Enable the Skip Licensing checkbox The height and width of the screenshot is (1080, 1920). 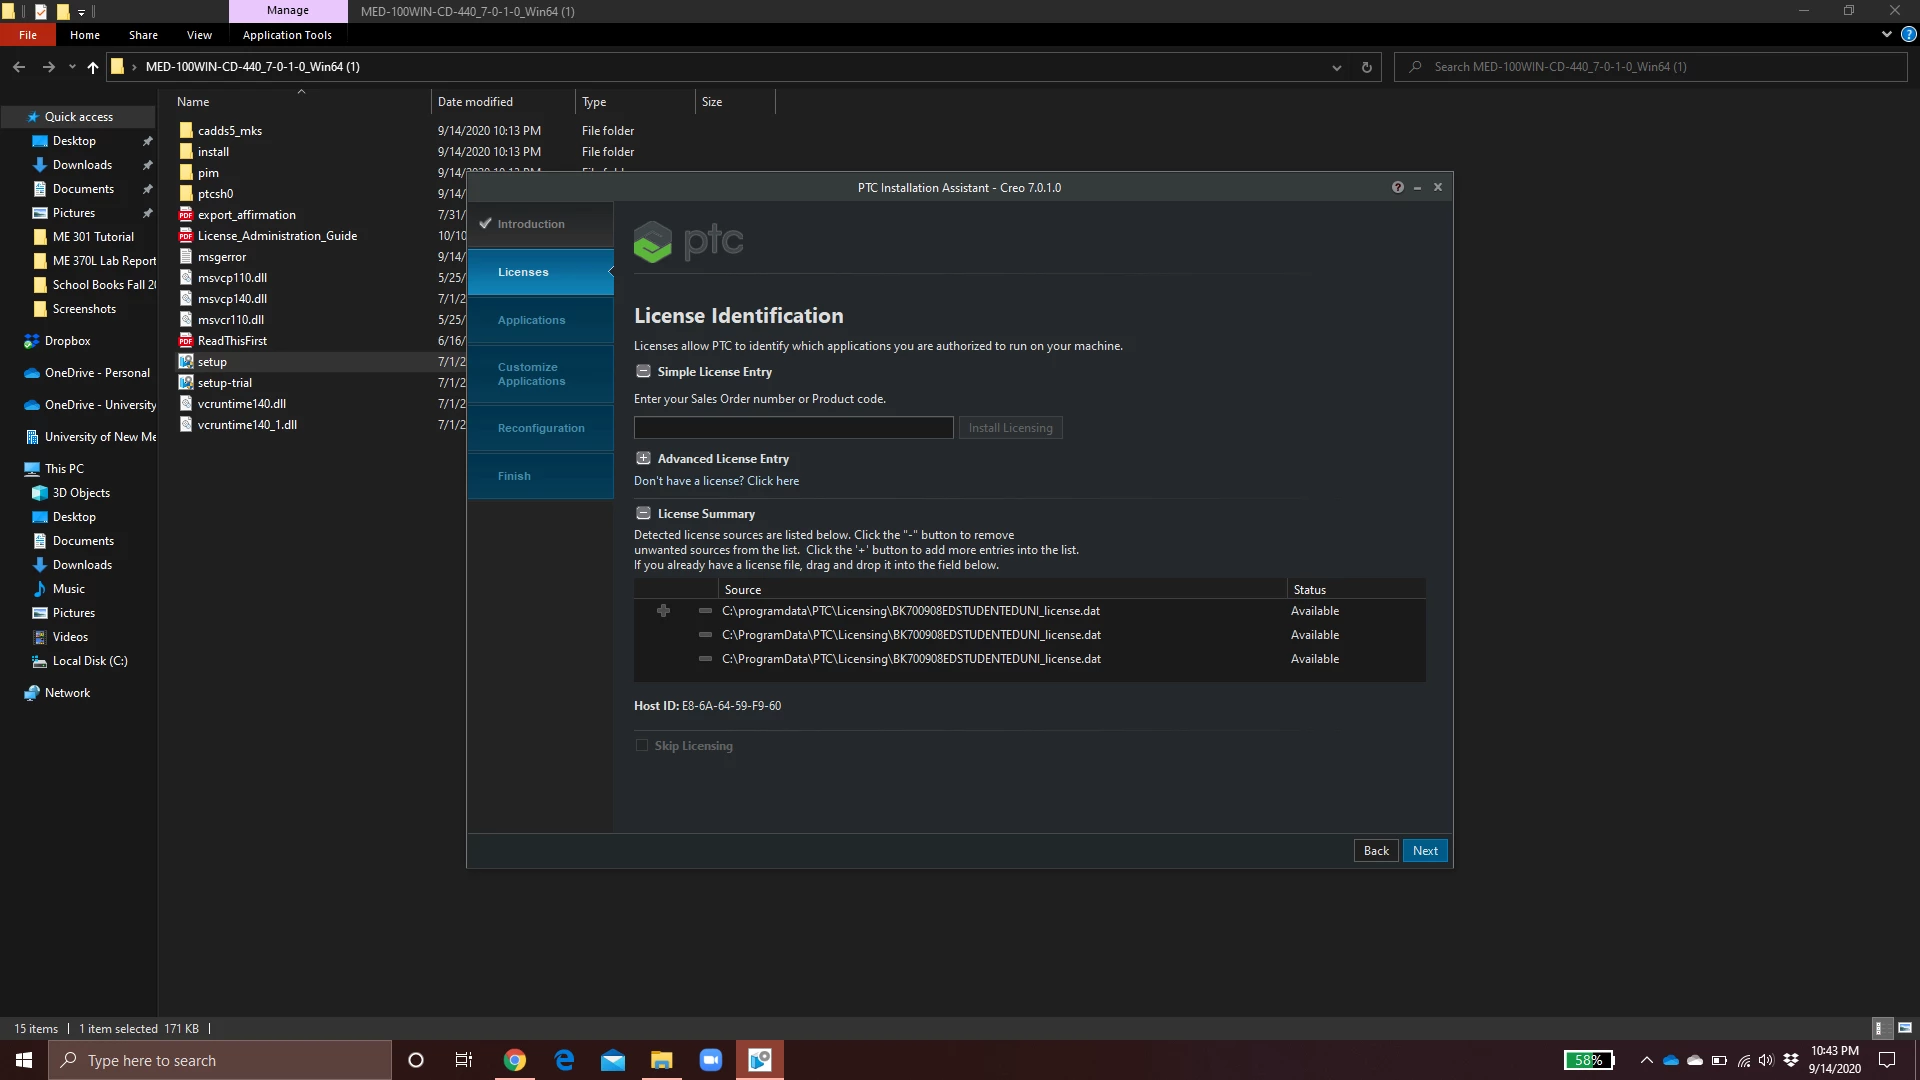(x=642, y=746)
